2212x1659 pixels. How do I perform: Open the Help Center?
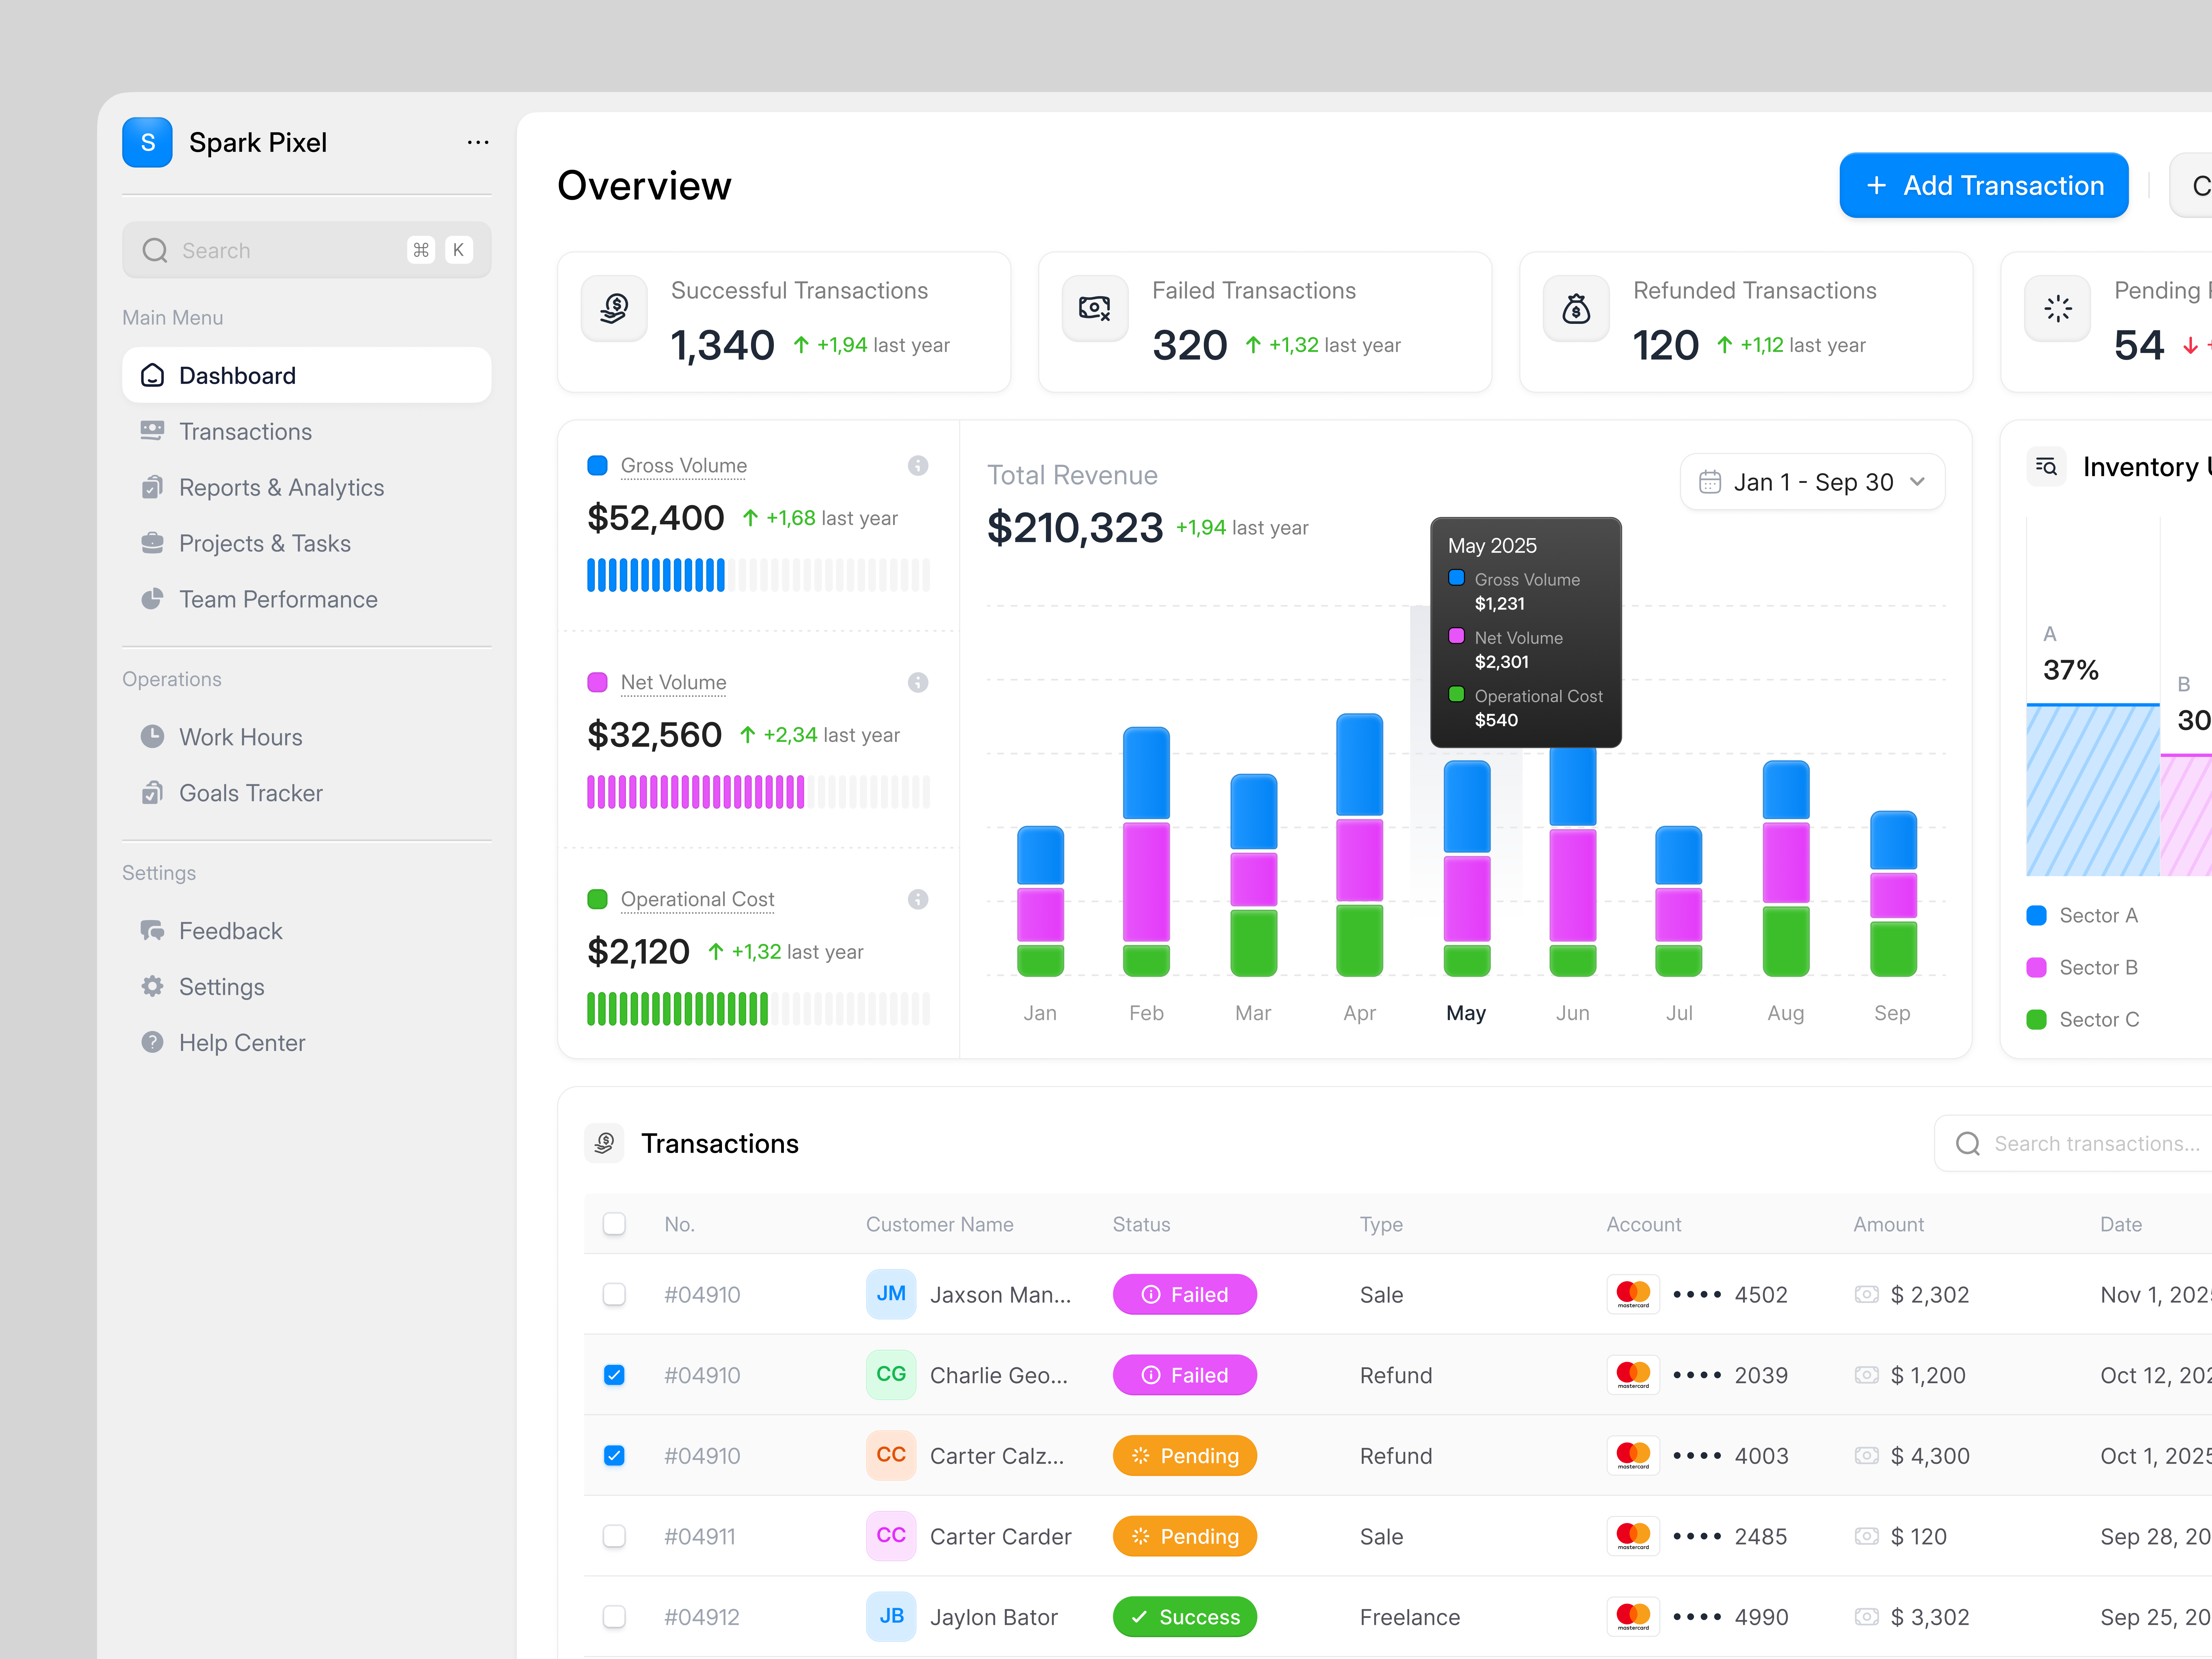coord(242,1042)
